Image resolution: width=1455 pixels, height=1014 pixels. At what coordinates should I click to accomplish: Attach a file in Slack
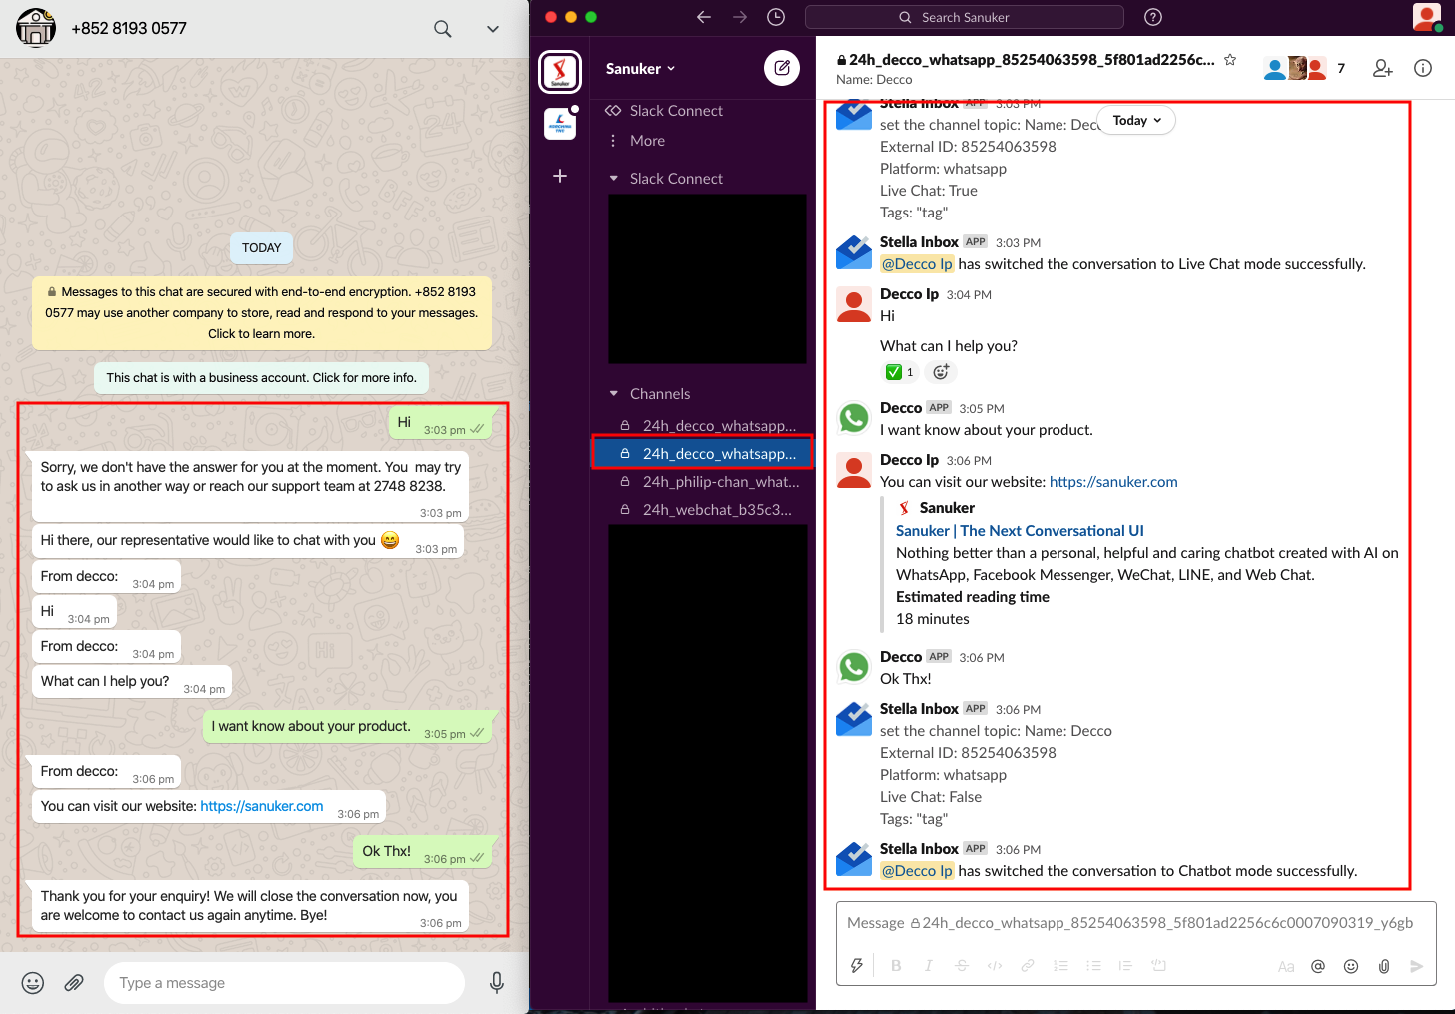click(1384, 966)
